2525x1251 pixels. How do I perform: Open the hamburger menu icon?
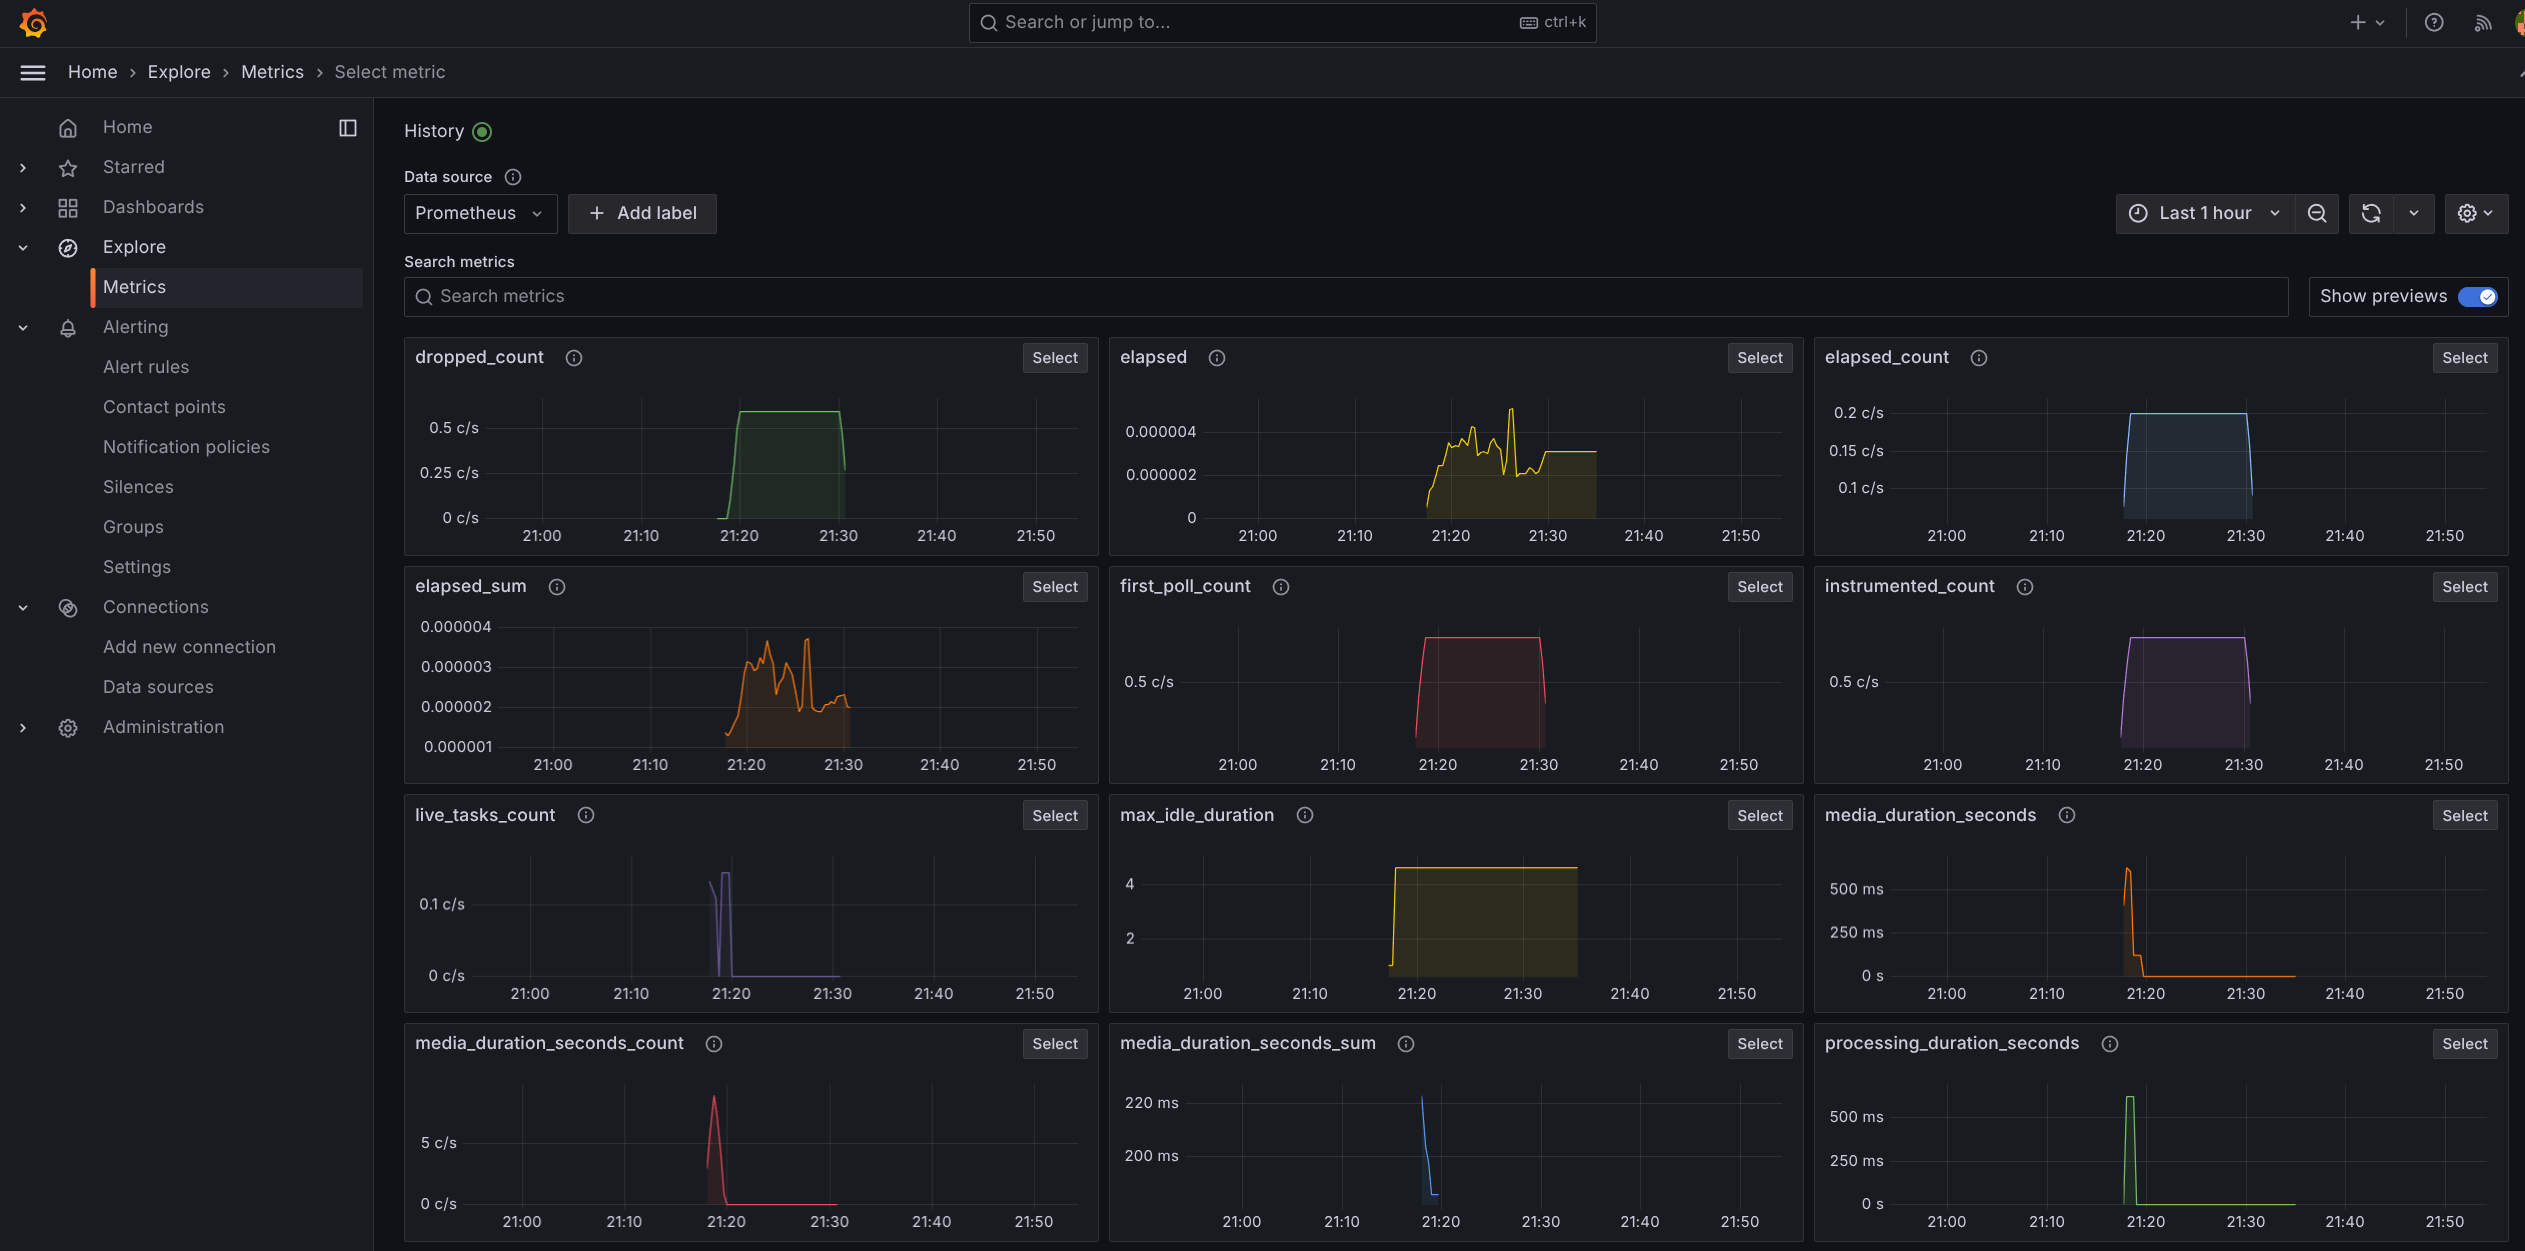click(33, 72)
